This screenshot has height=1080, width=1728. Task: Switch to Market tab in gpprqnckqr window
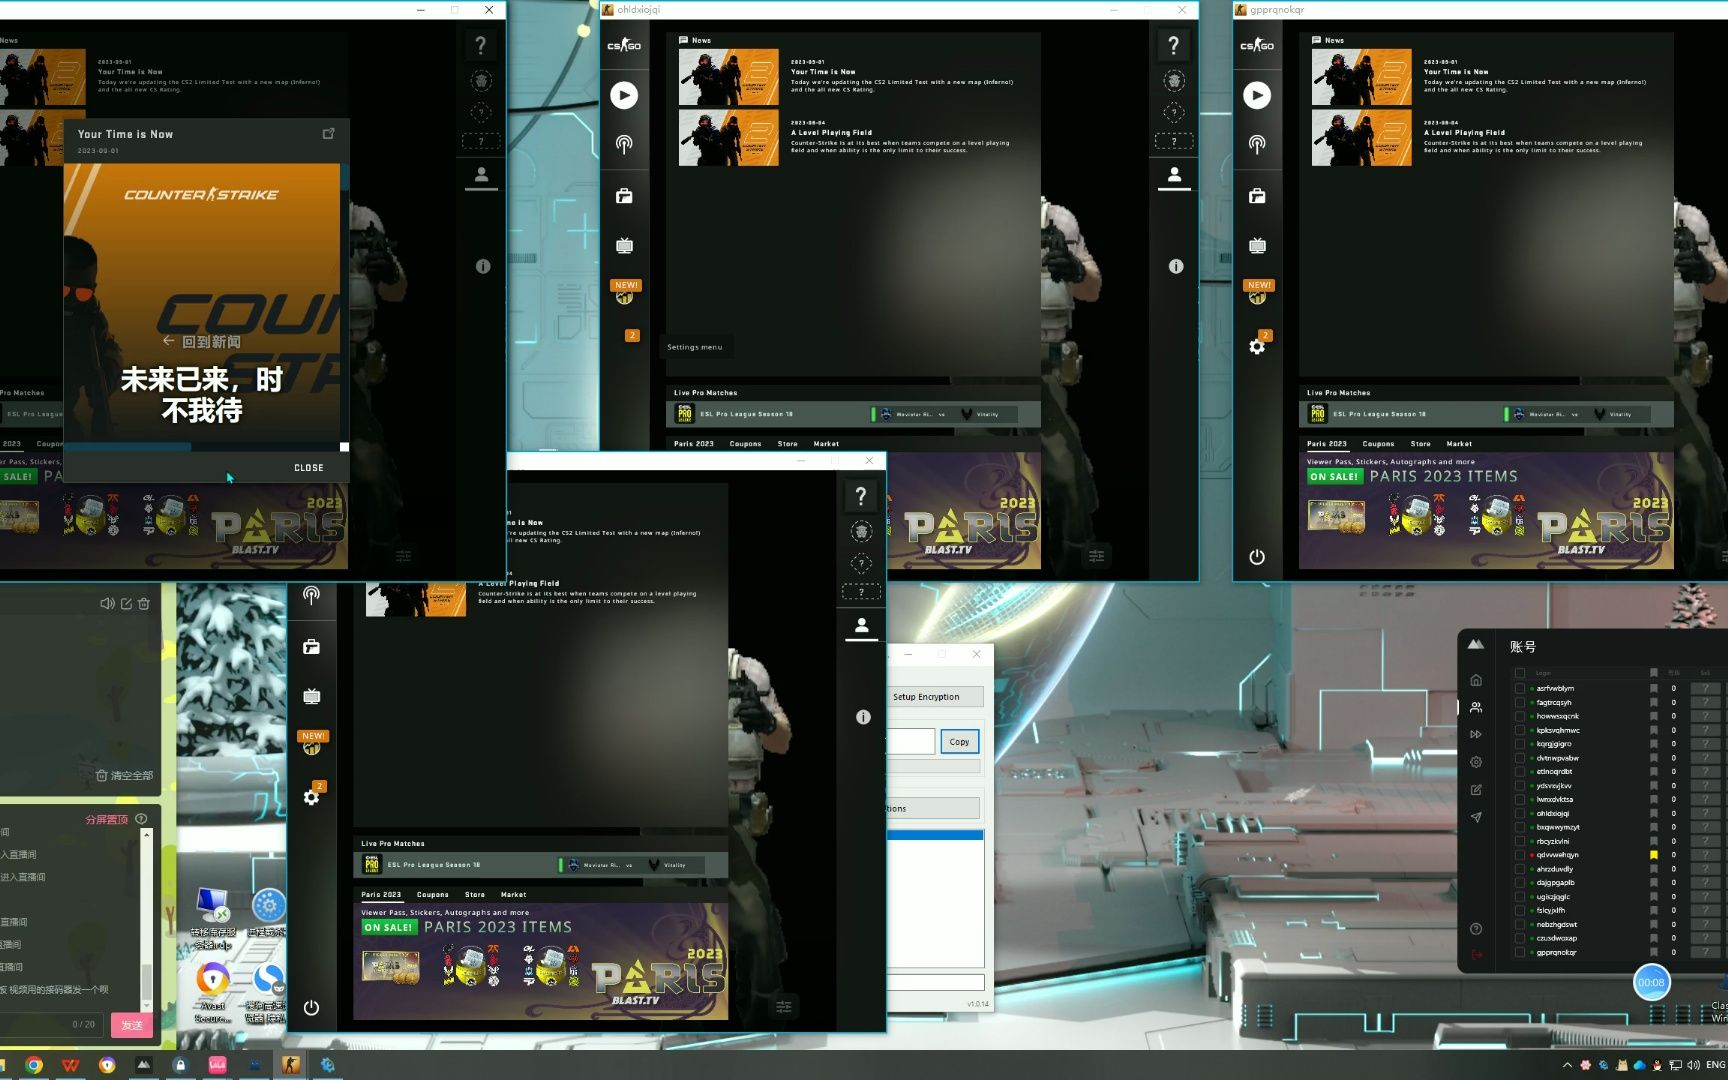click(1459, 443)
